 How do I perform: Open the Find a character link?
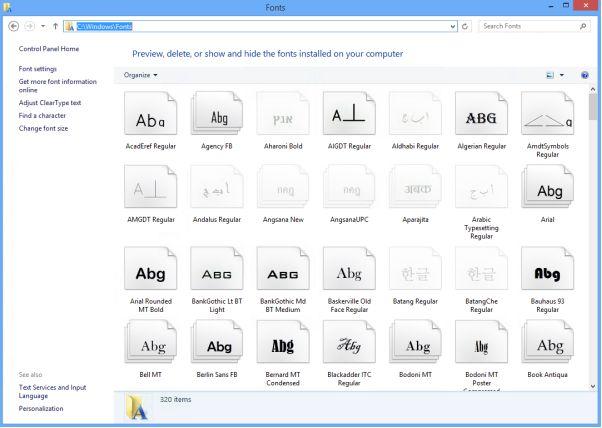(x=42, y=116)
